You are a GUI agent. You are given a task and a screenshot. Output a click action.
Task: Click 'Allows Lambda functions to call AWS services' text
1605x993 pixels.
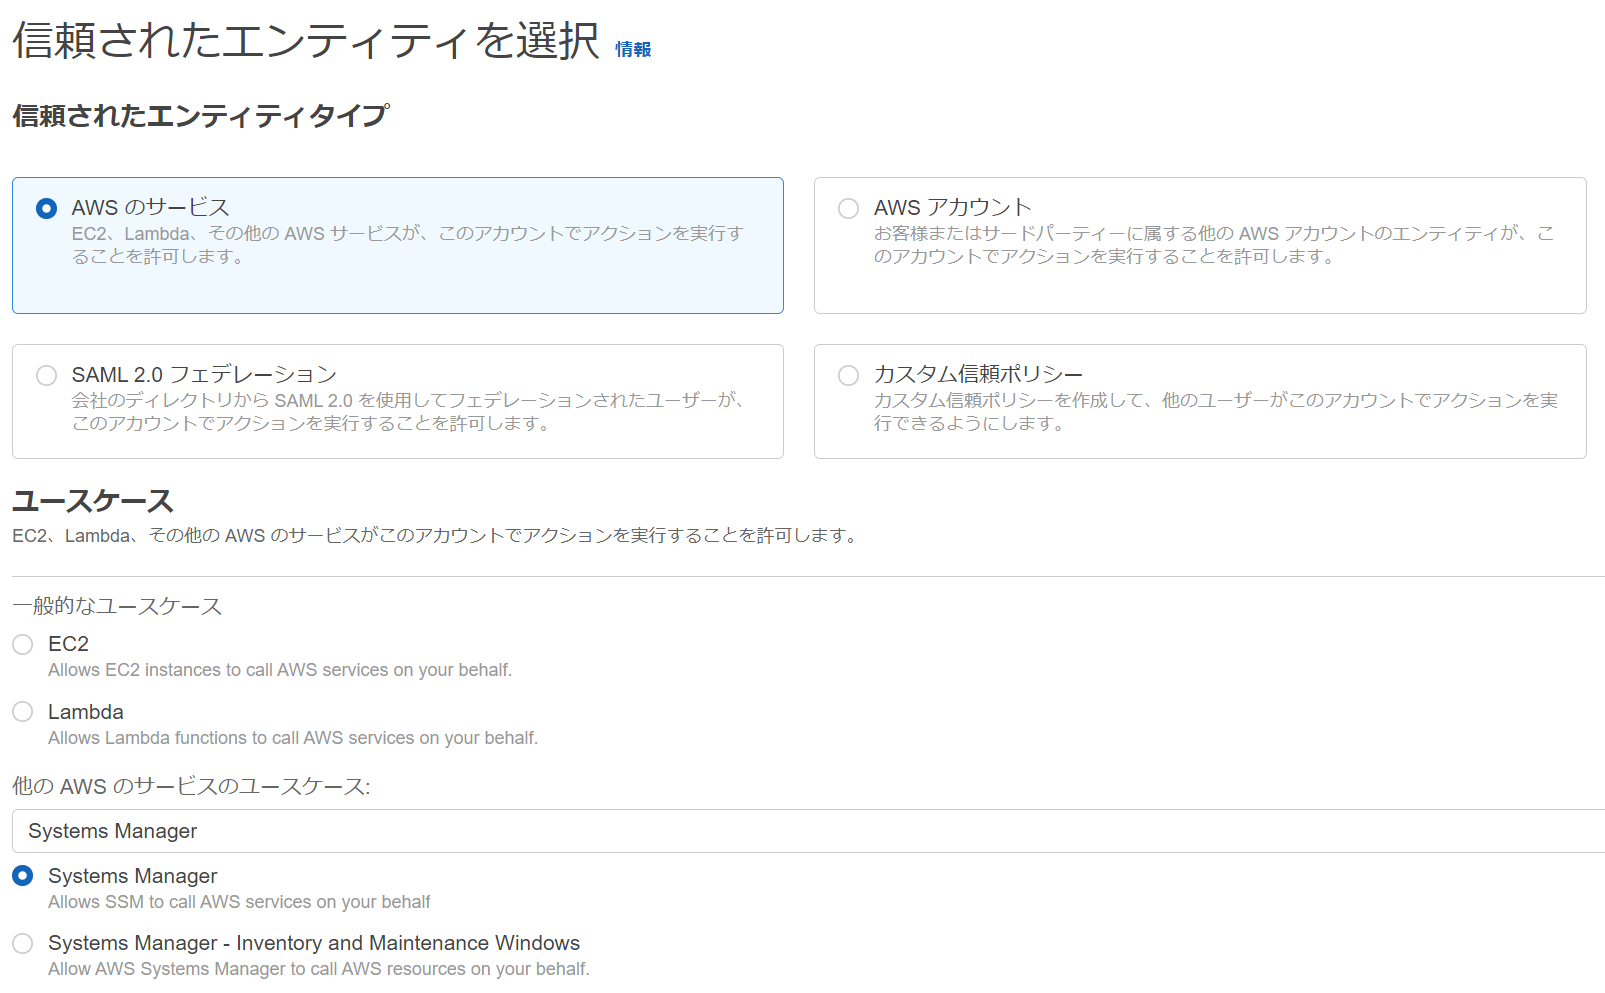pyautogui.click(x=293, y=738)
